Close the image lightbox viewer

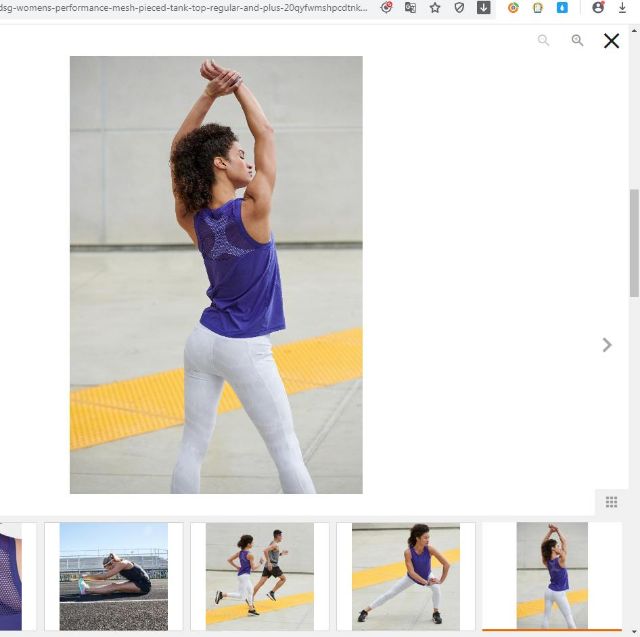(x=611, y=41)
